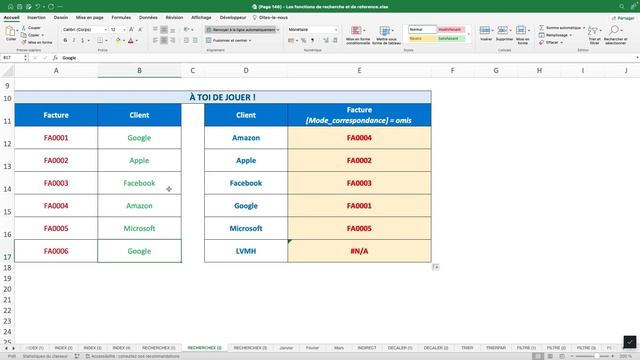Select the #N/A cell next to LVMH
The height and width of the screenshot is (360, 640).
click(x=359, y=251)
